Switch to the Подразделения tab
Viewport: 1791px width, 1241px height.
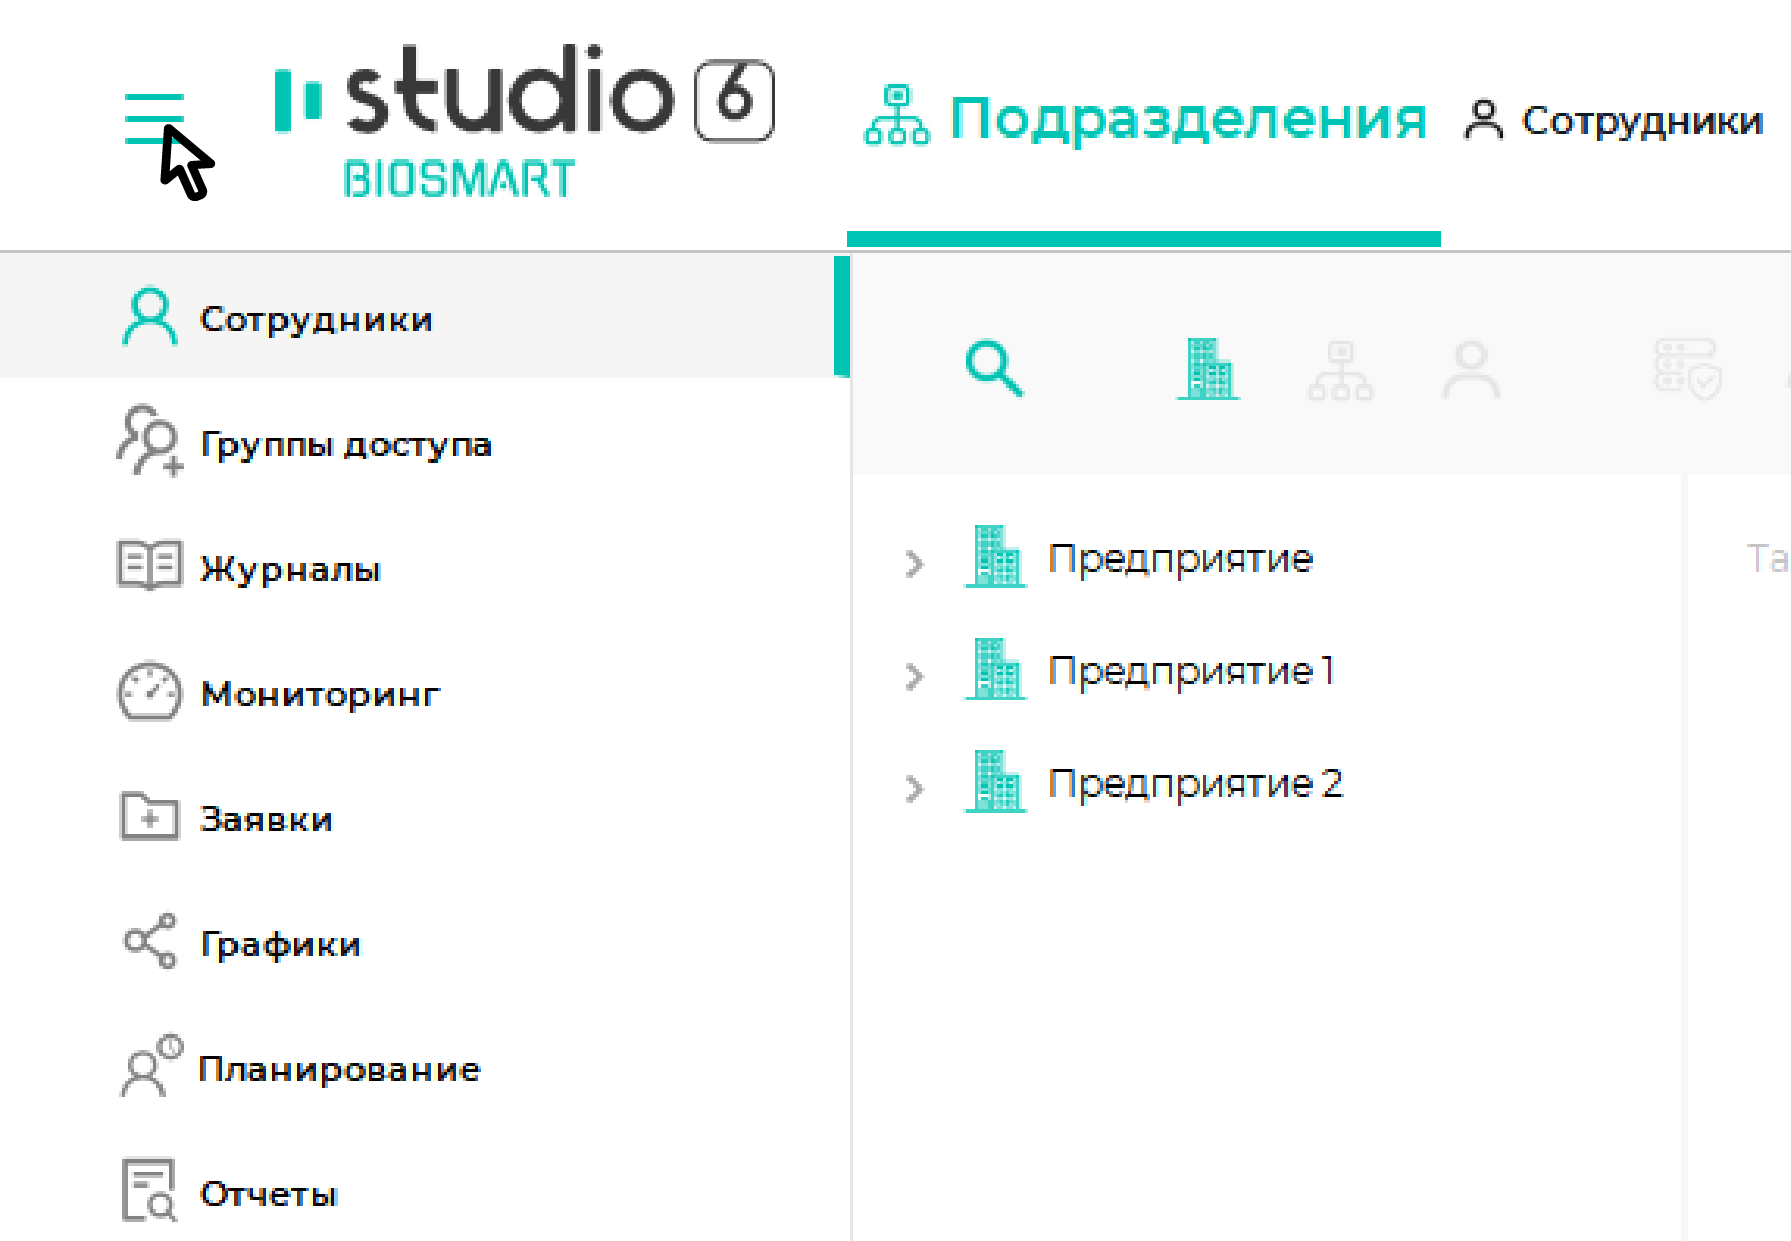point(1145,119)
